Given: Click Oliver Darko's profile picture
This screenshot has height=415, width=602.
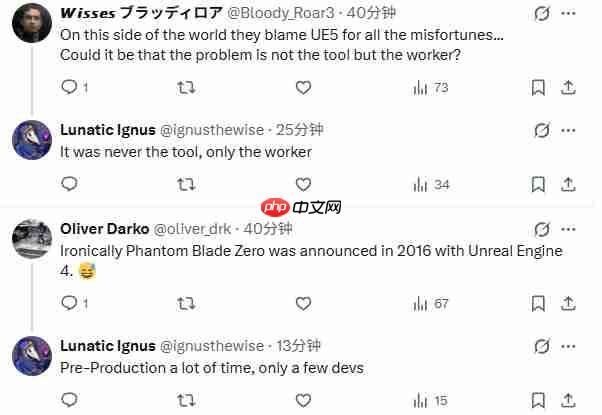Looking at the screenshot, I should point(31,240).
